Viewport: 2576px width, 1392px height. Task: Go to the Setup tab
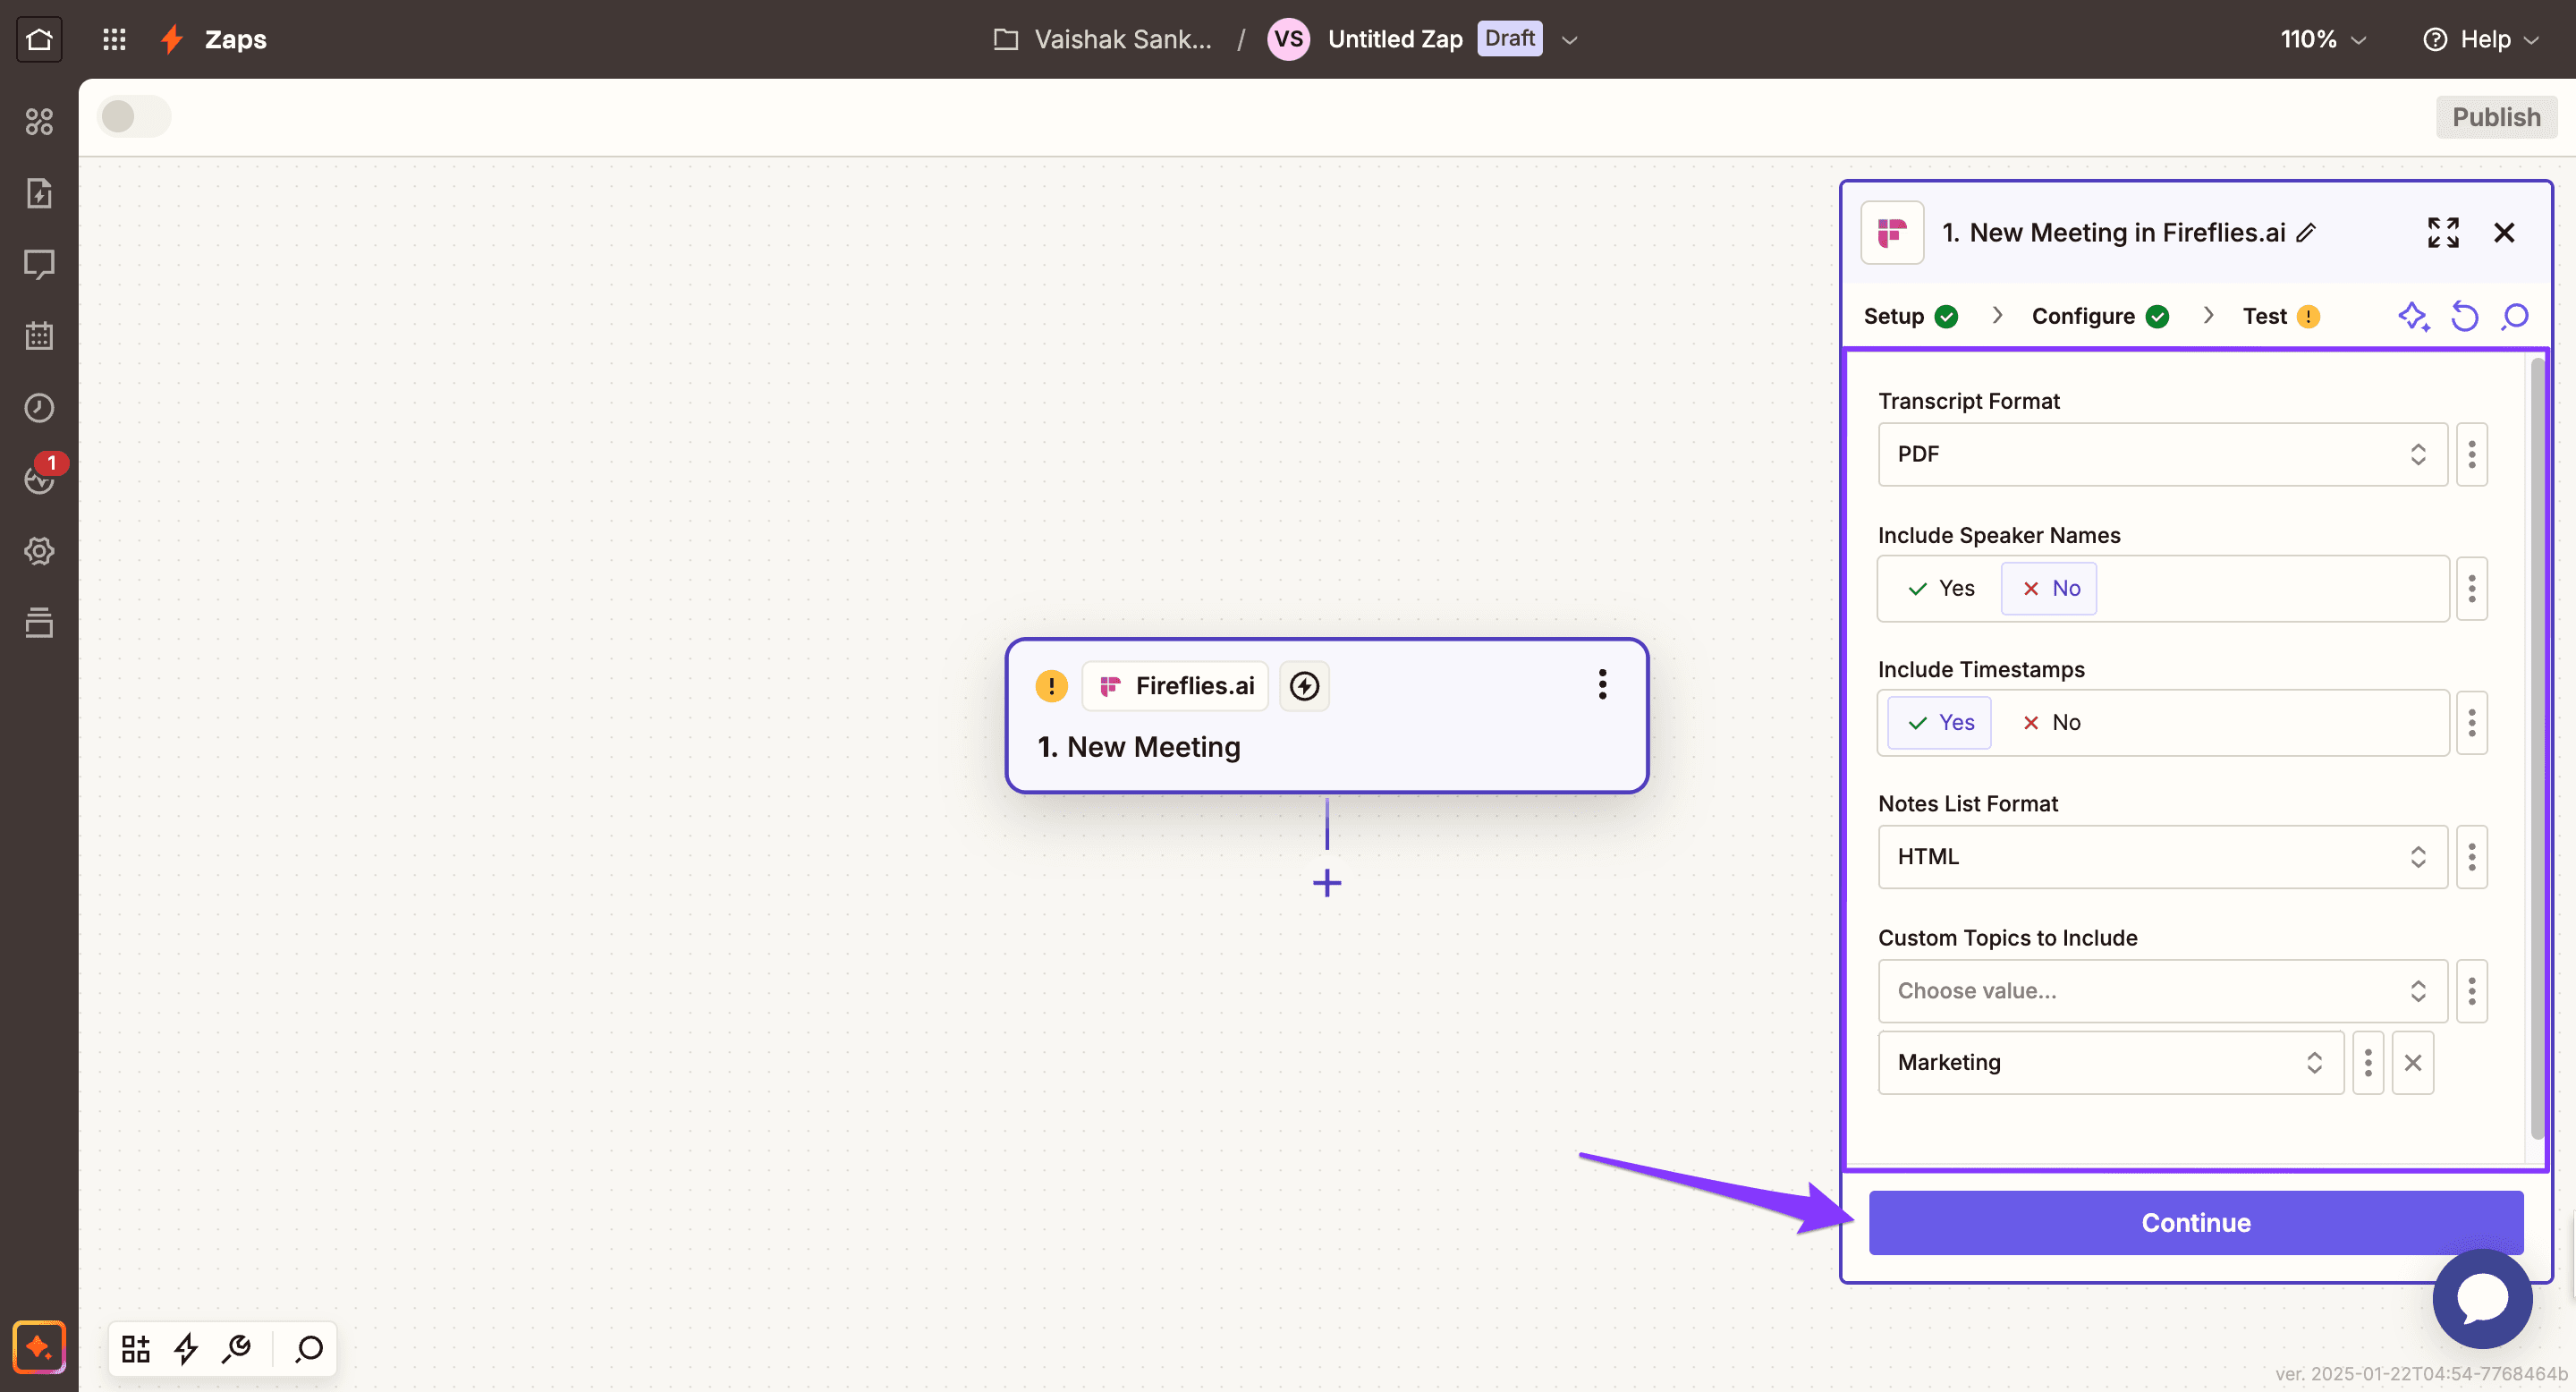tap(1910, 316)
